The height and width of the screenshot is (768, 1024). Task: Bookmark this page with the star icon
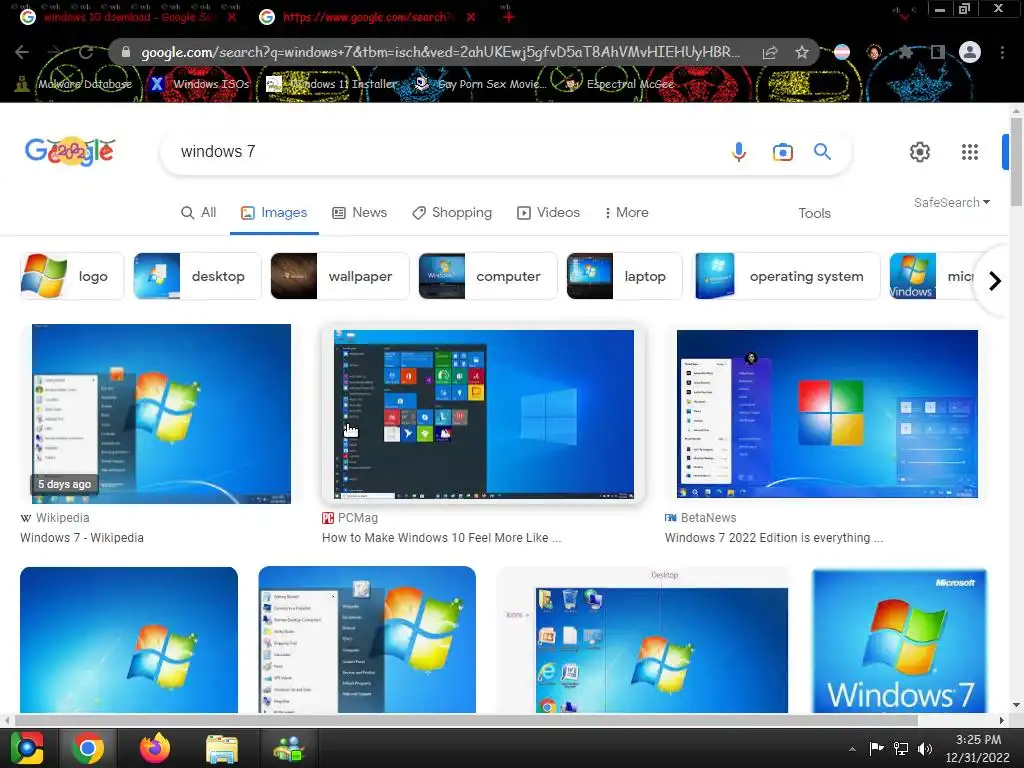802,52
